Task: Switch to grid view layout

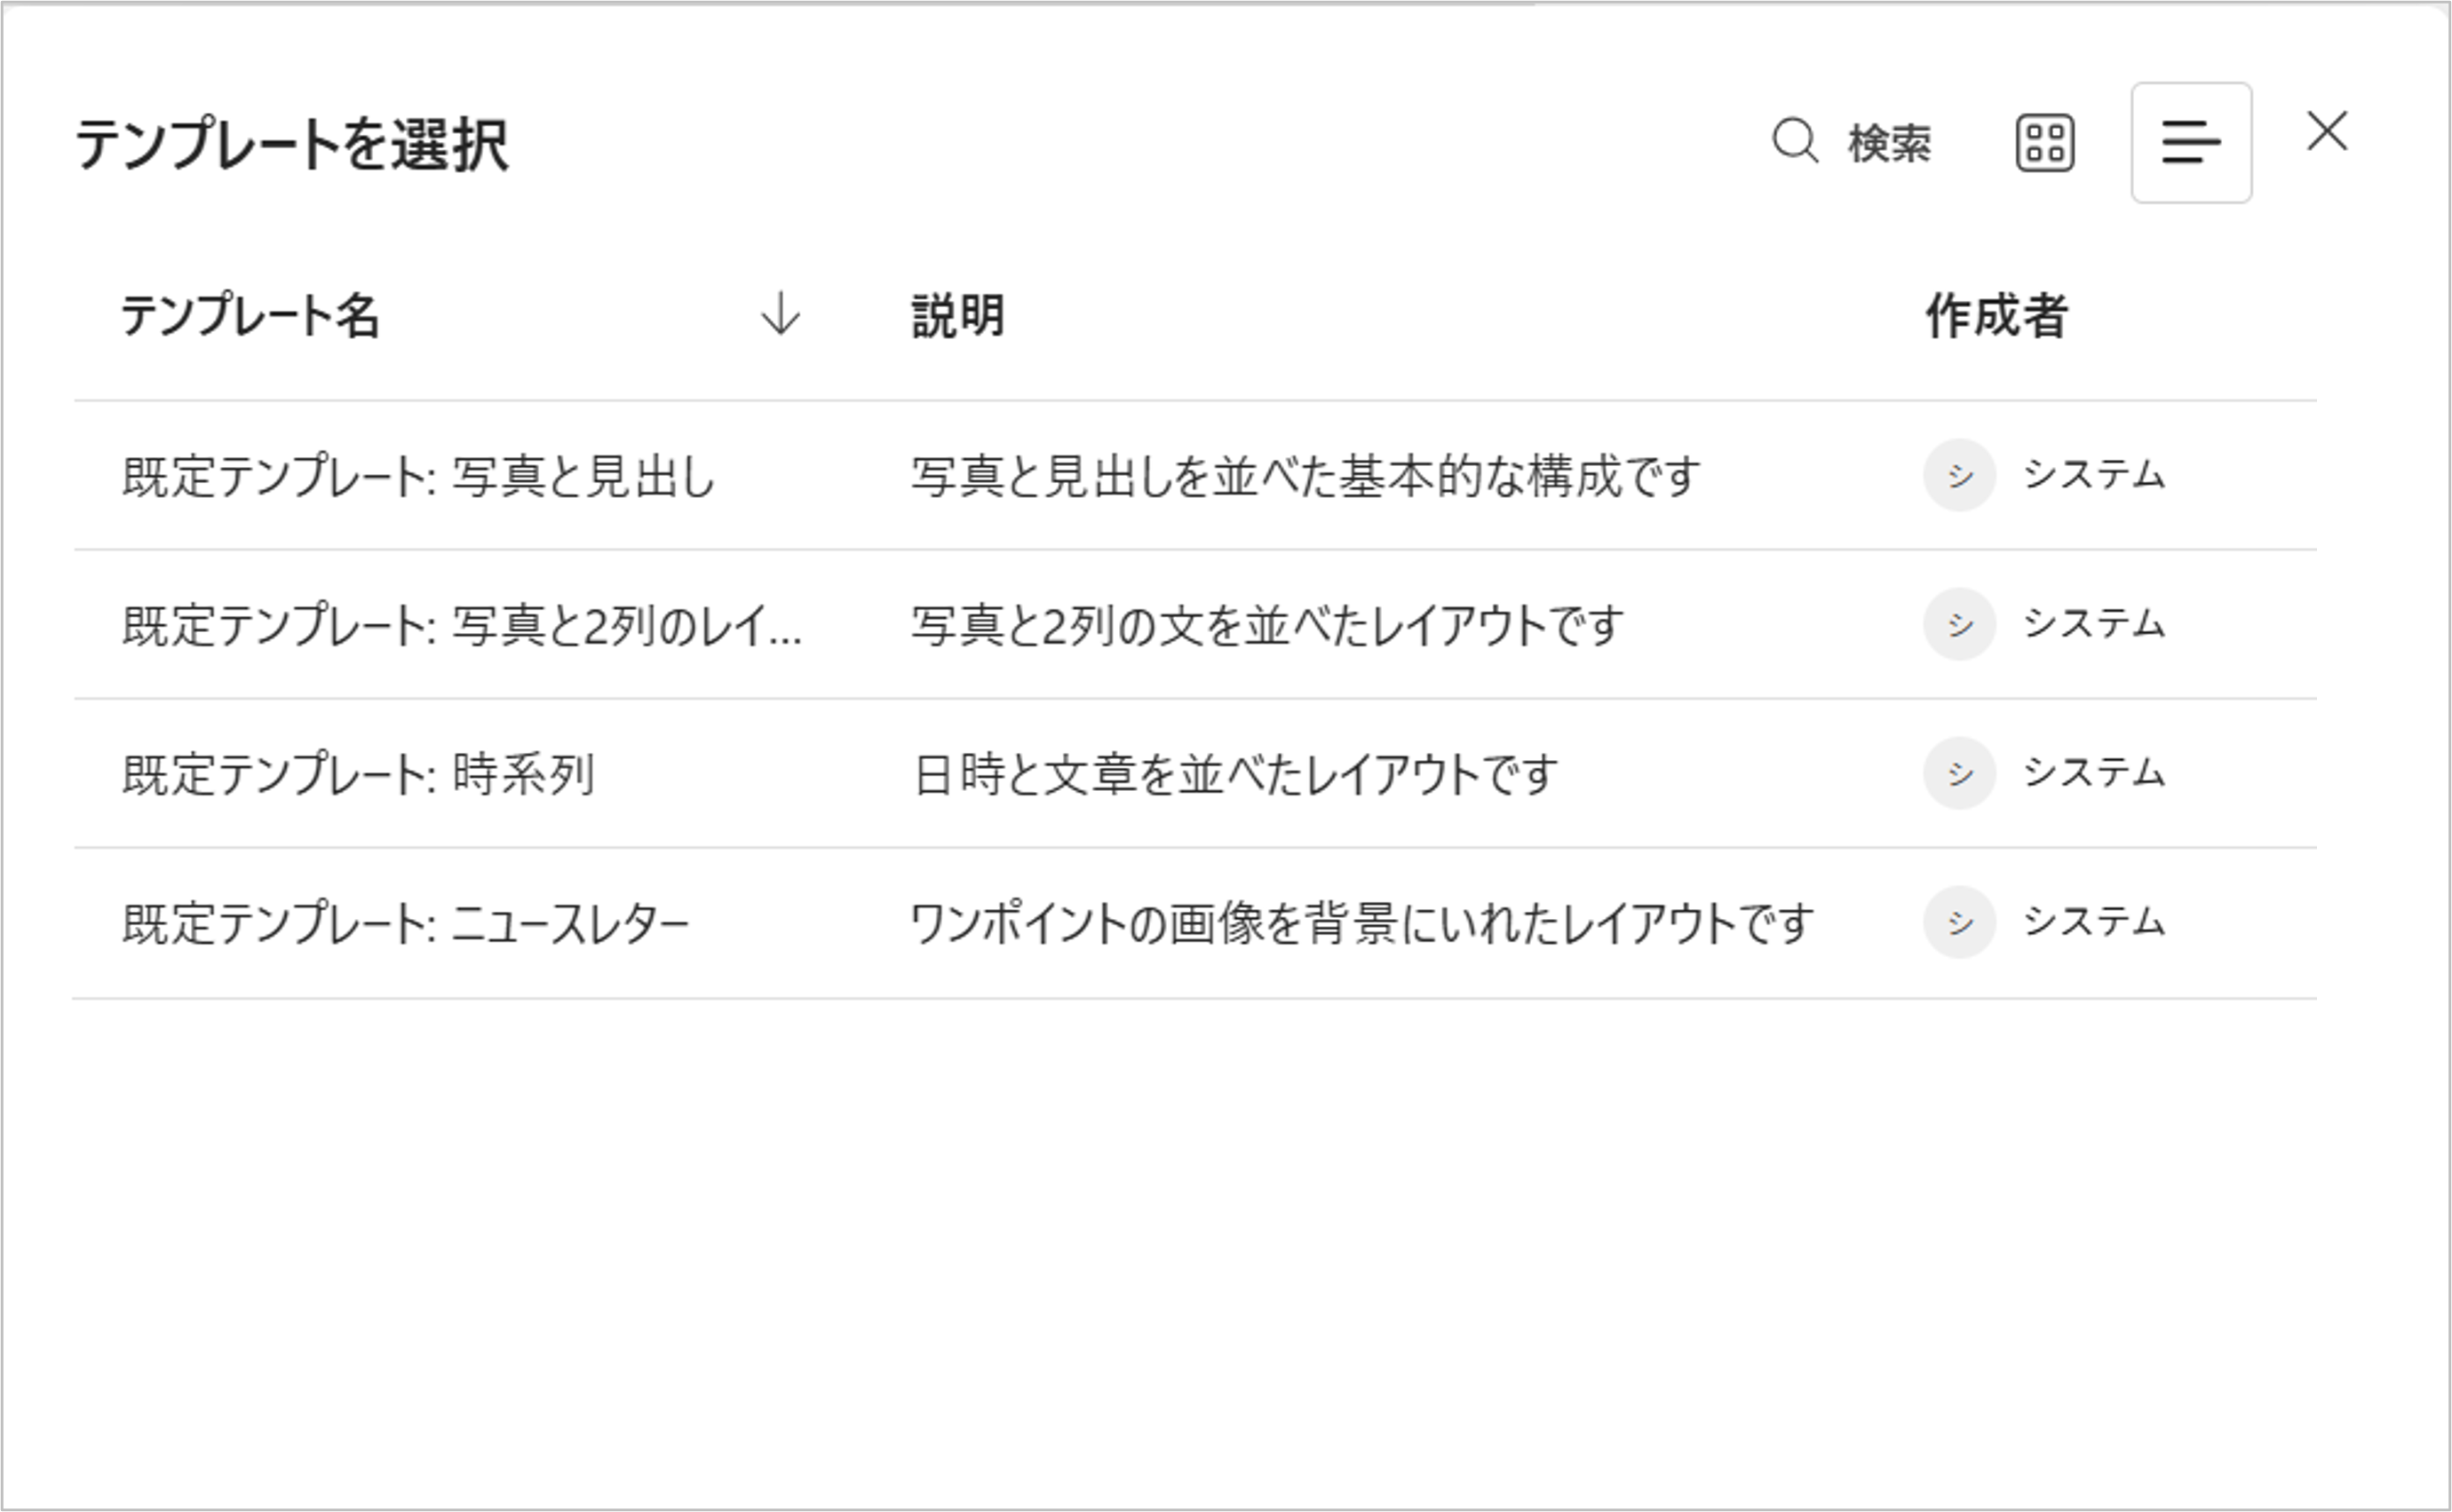Action: (2044, 143)
